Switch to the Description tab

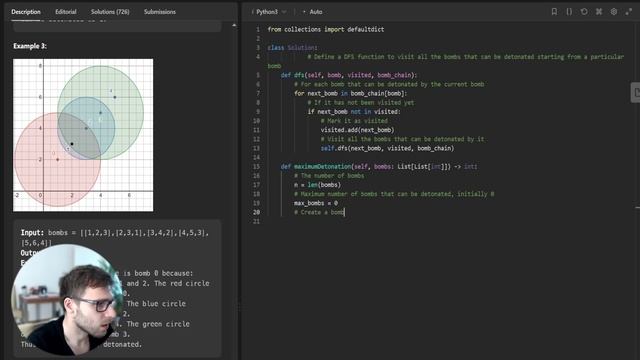coord(26,12)
